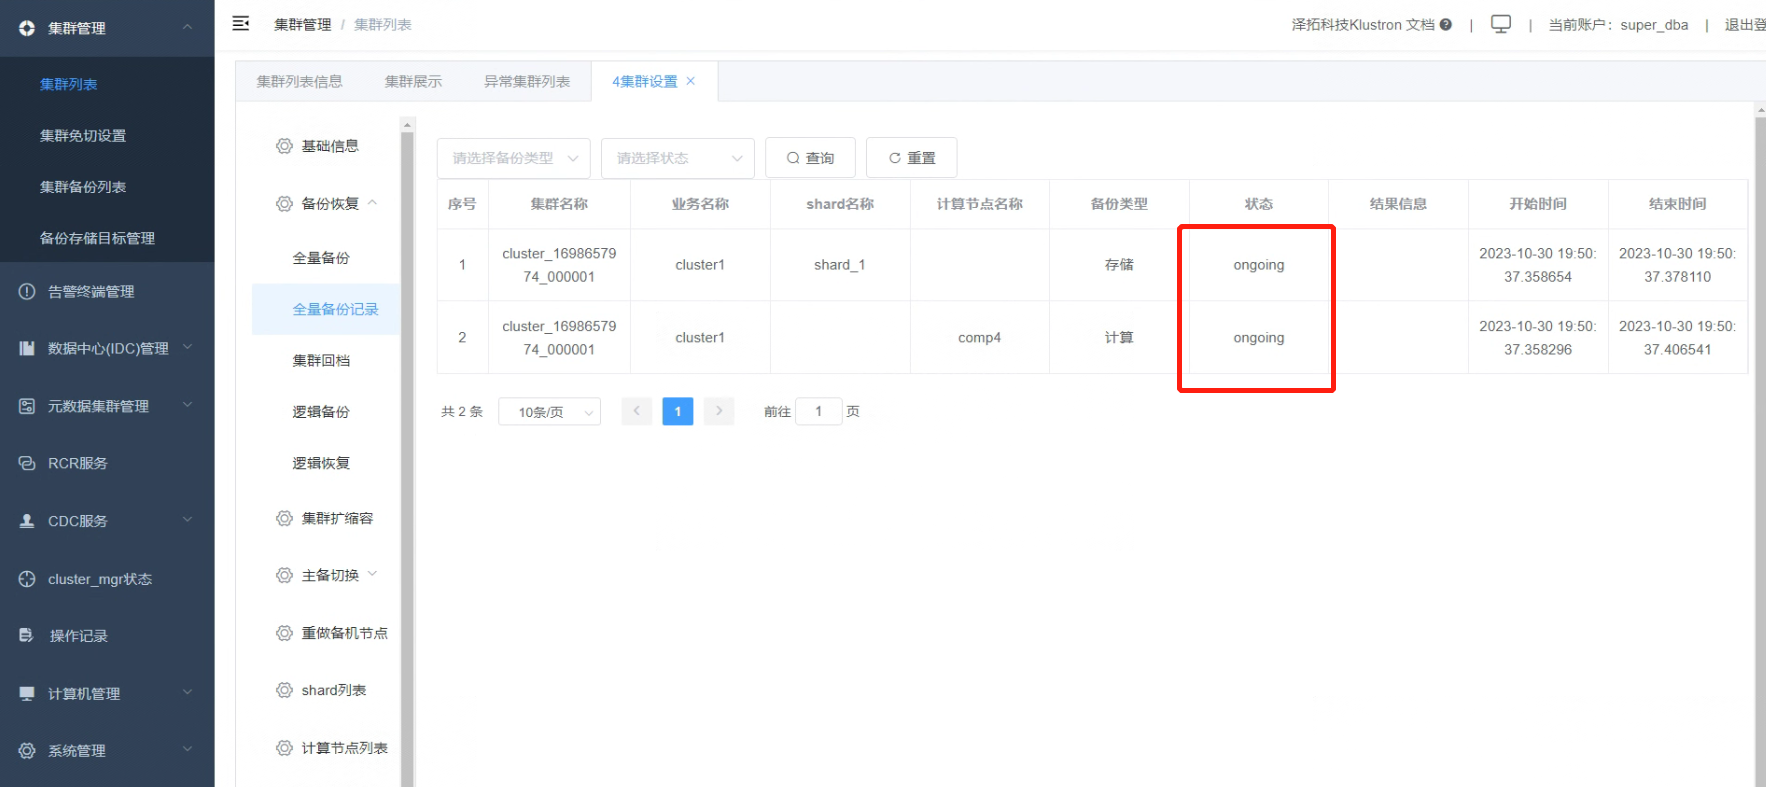Open the 请选择状态 dropdown
This screenshot has height=787, width=1766.
pos(677,158)
